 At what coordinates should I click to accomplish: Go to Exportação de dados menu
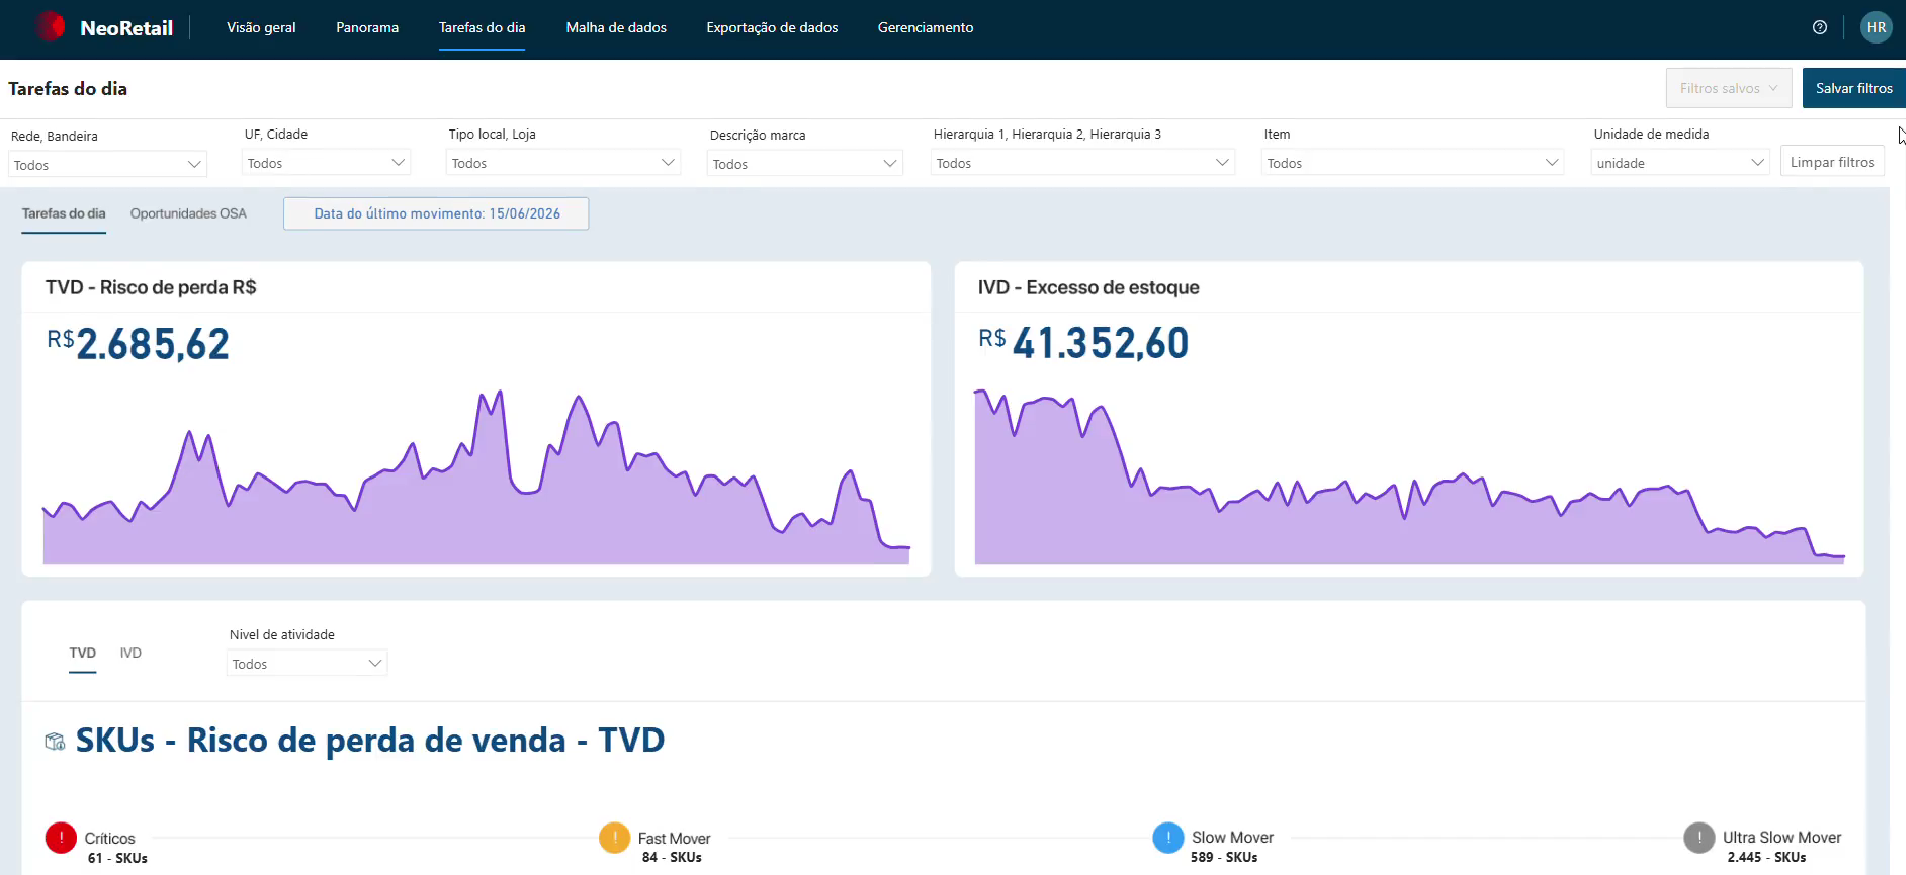tap(772, 27)
